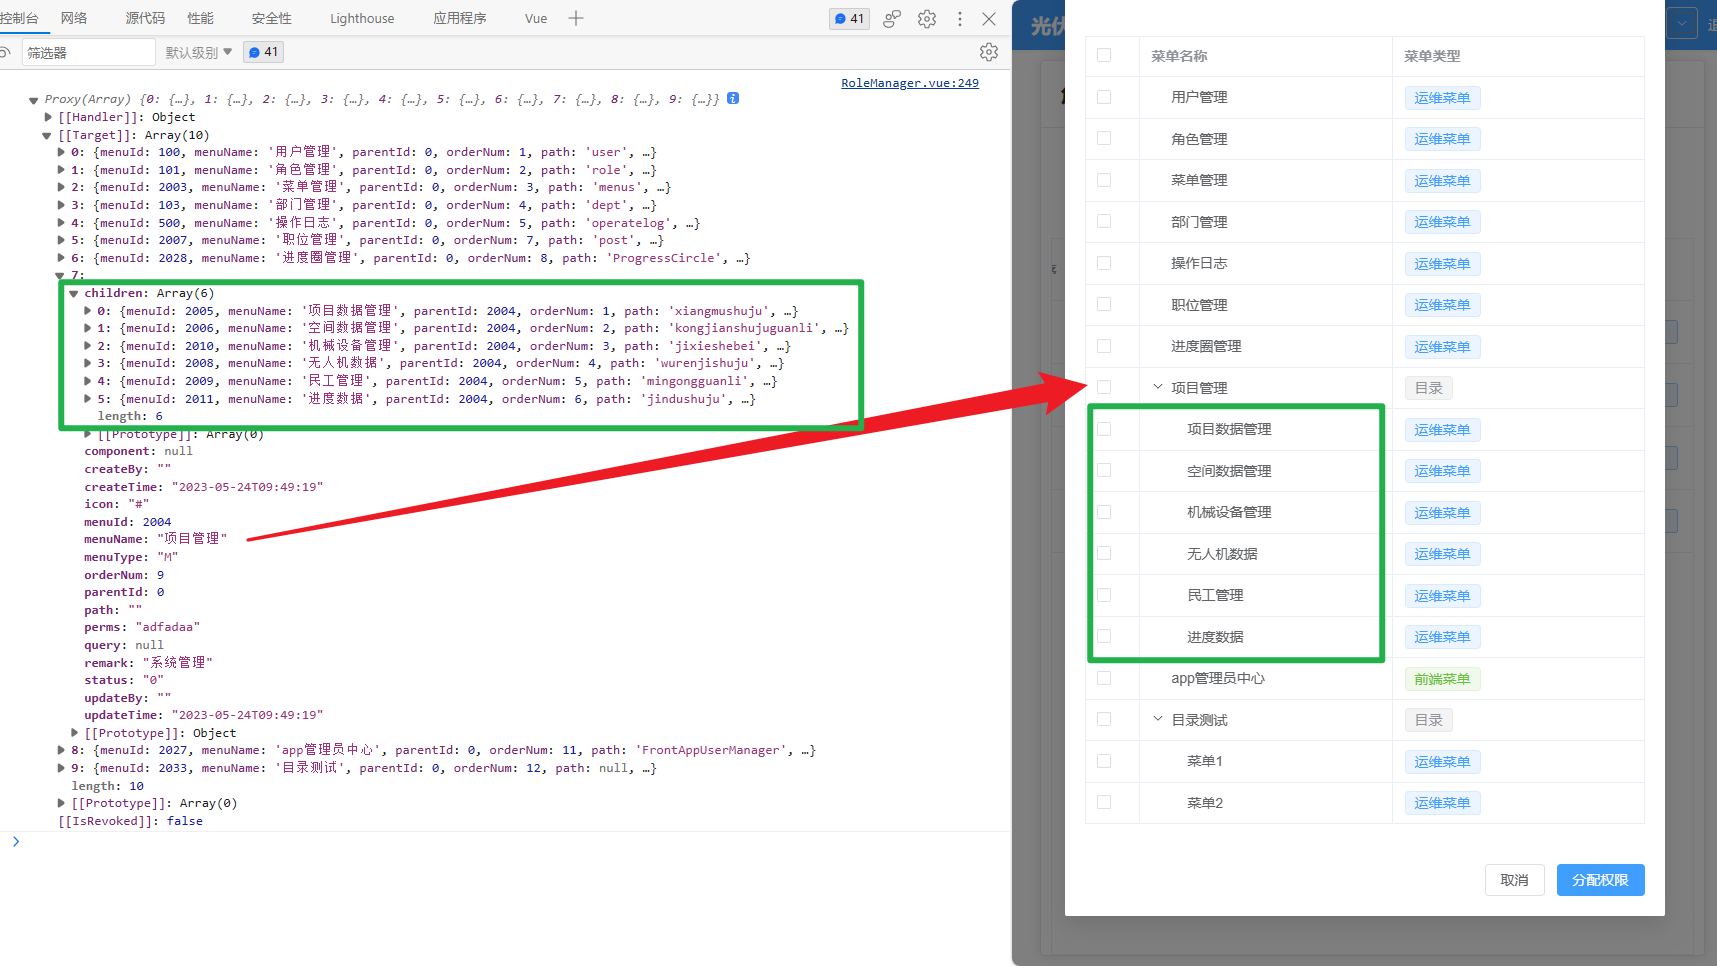Check the 角色管理 row checkbox
The width and height of the screenshot is (1717, 966).
point(1104,138)
